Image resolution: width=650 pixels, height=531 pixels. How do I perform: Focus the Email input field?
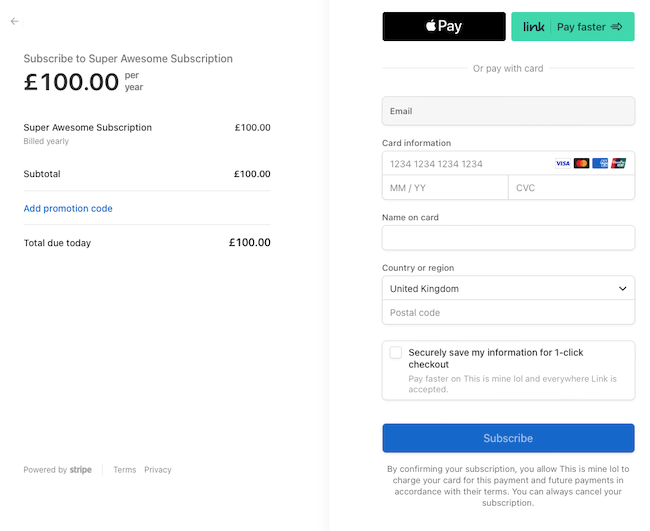(508, 111)
